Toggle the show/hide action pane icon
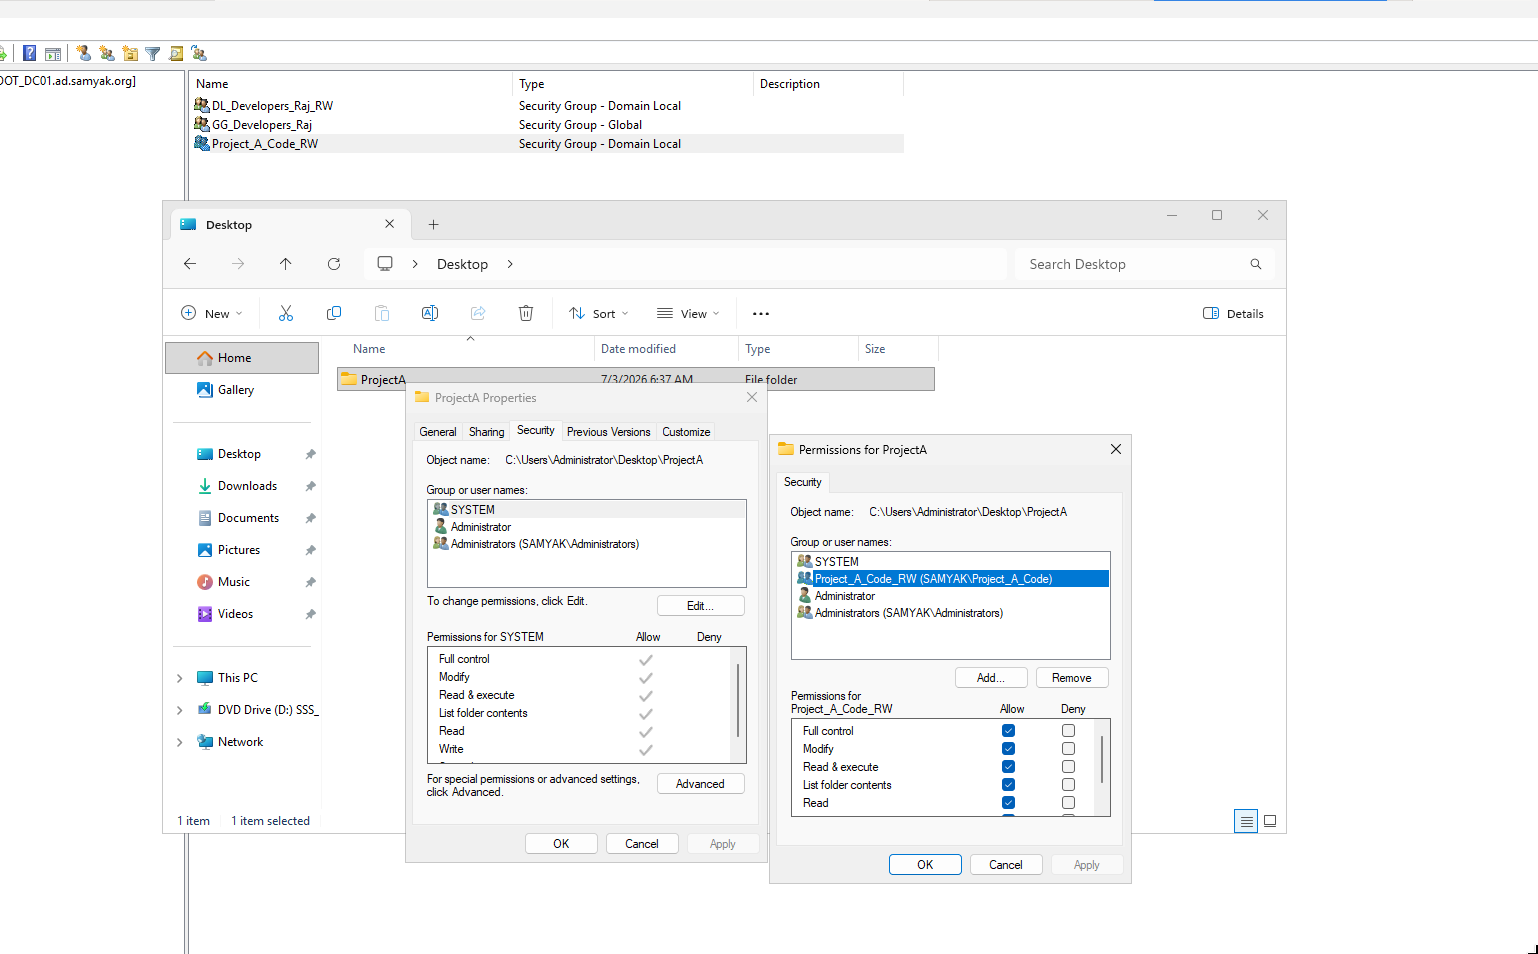1538x954 pixels. click(x=53, y=53)
